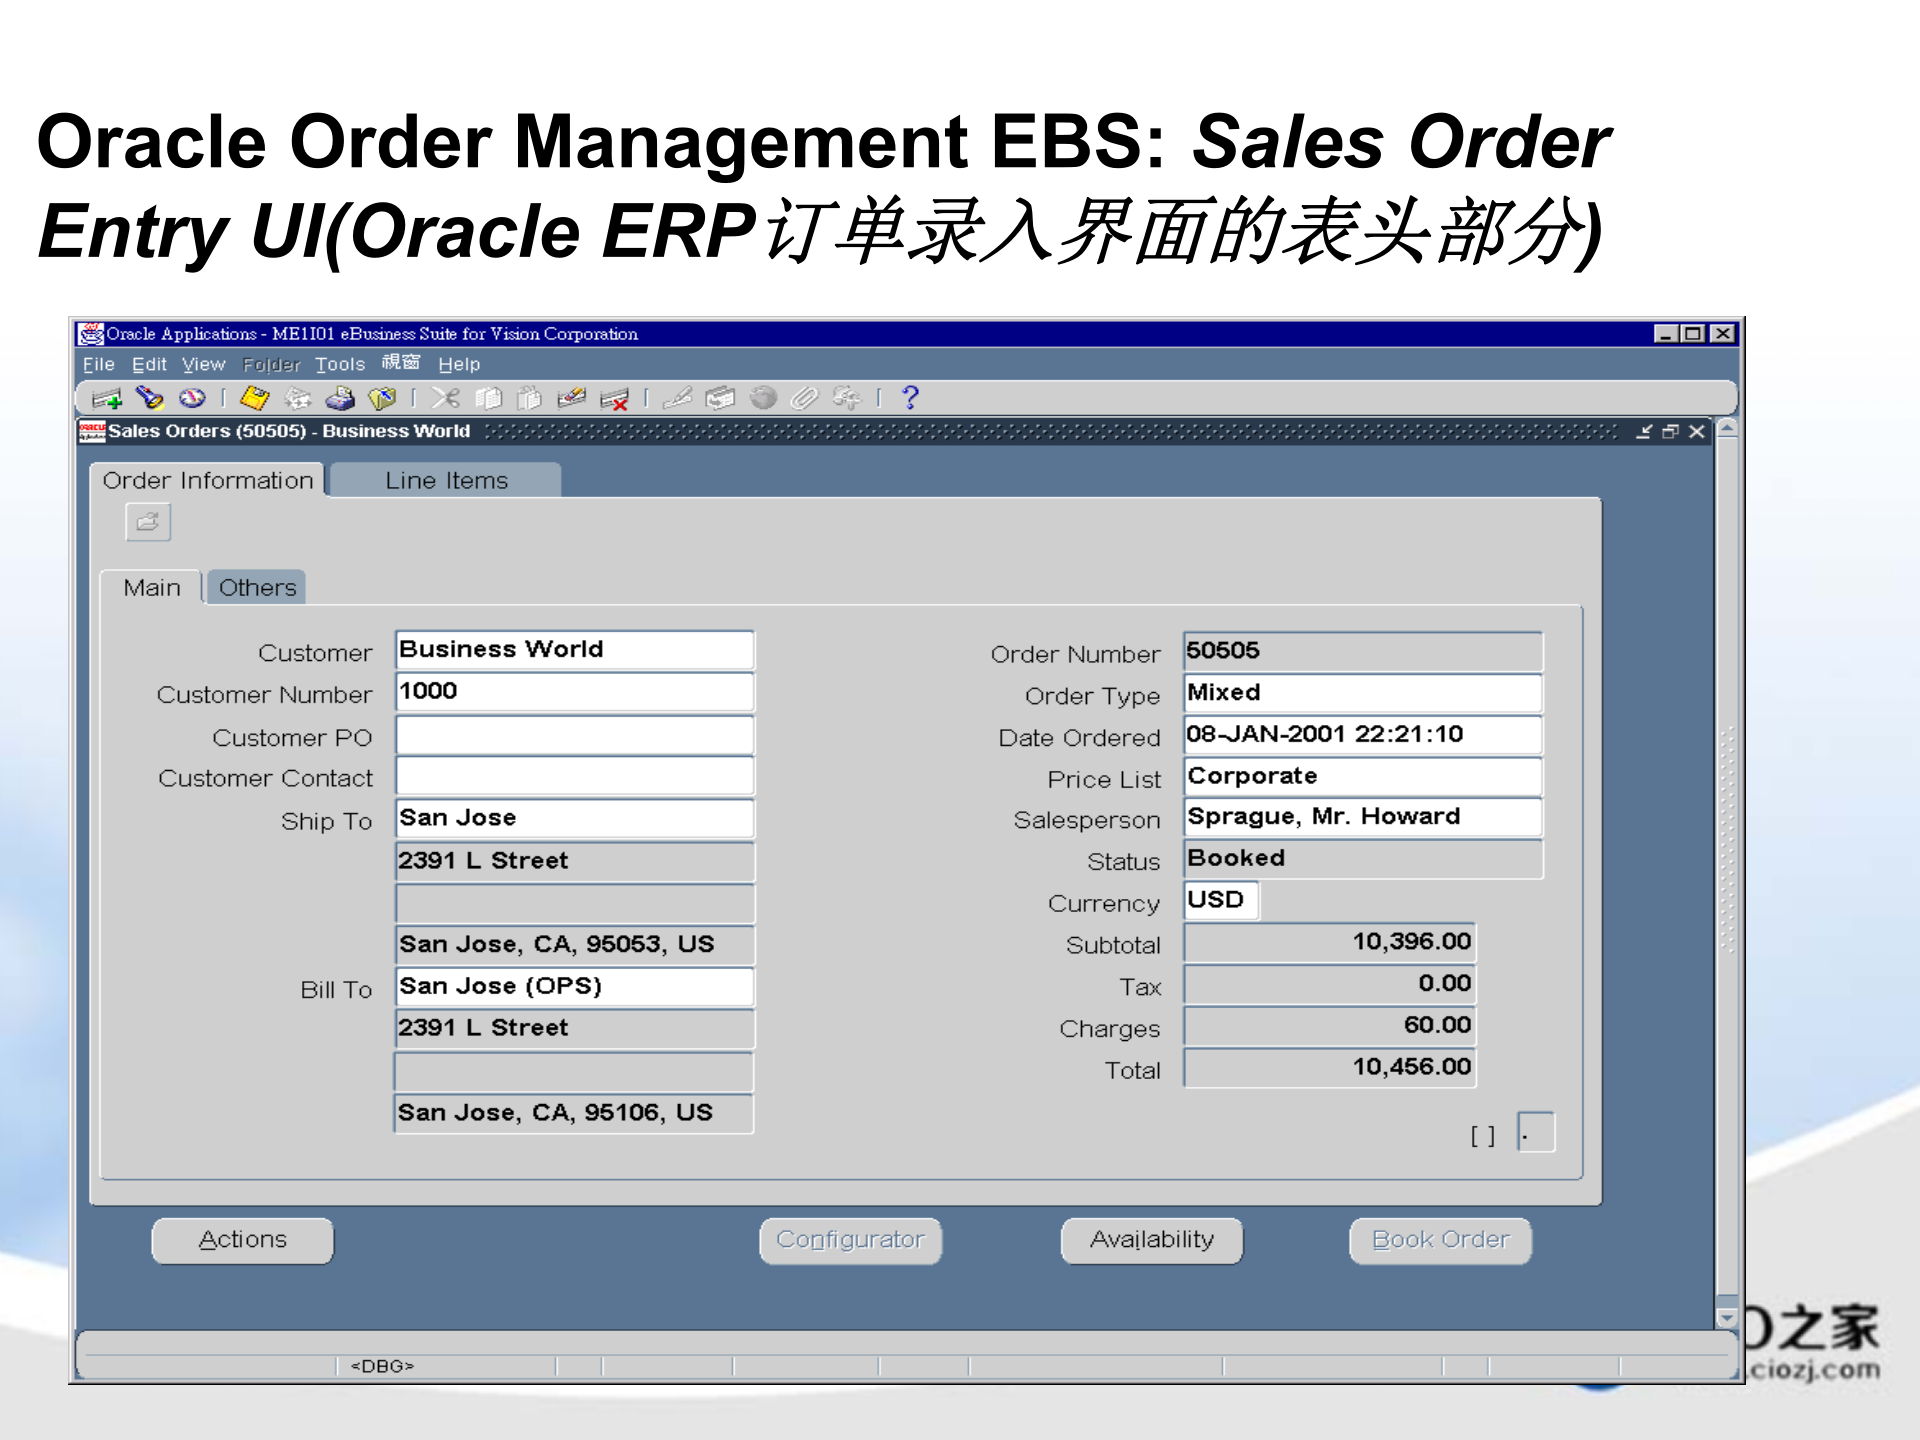1920x1440 pixels.
Task: Click the Configurator button
Action: coord(850,1240)
